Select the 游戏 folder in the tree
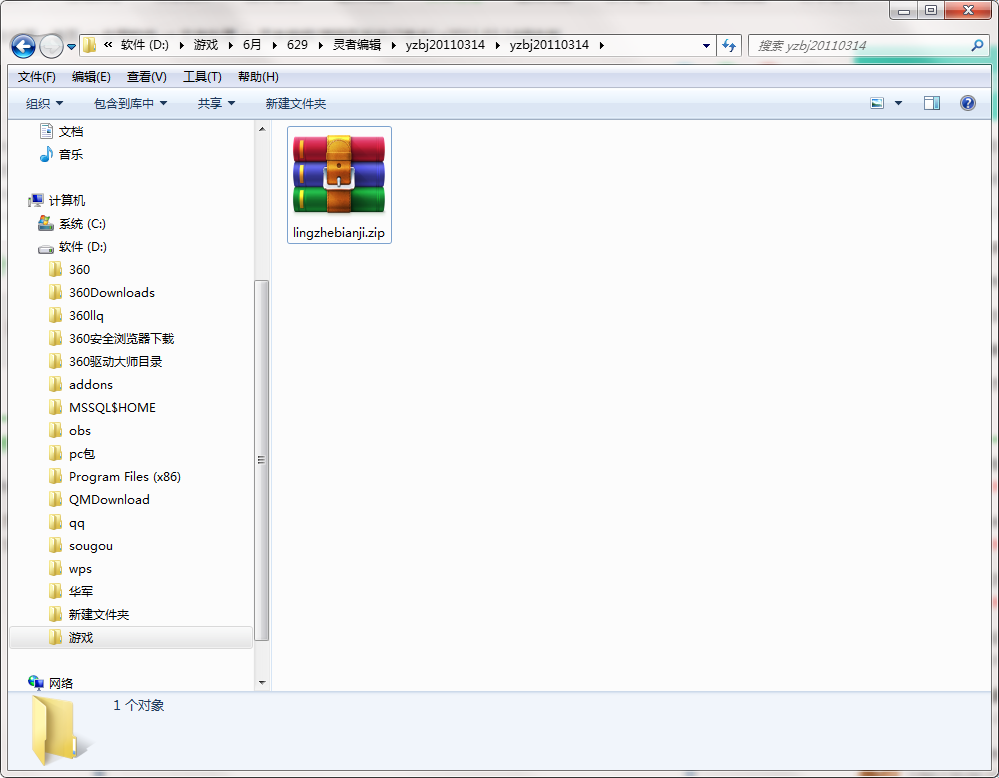 pos(131,637)
